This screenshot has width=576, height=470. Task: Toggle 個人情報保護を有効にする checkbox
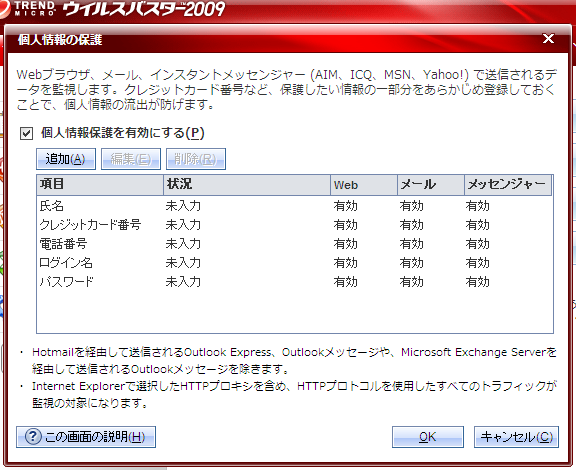click(x=26, y=133)
